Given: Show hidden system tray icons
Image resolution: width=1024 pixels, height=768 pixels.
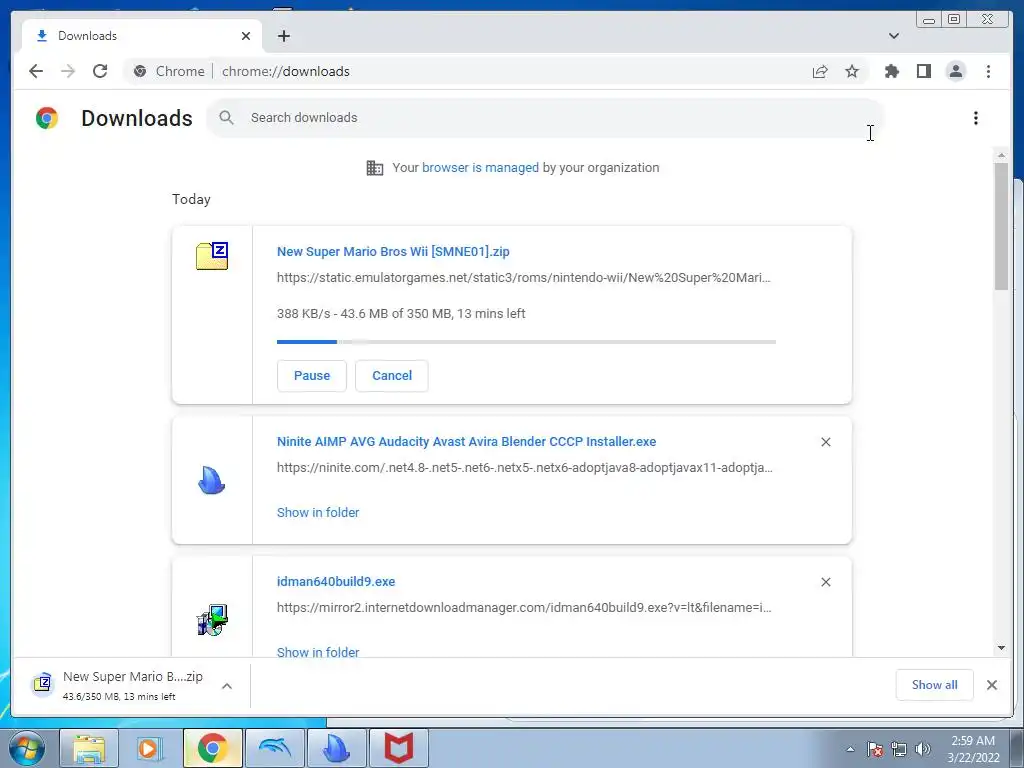Looking at the screenshot, I should click(x=850, y=749).
